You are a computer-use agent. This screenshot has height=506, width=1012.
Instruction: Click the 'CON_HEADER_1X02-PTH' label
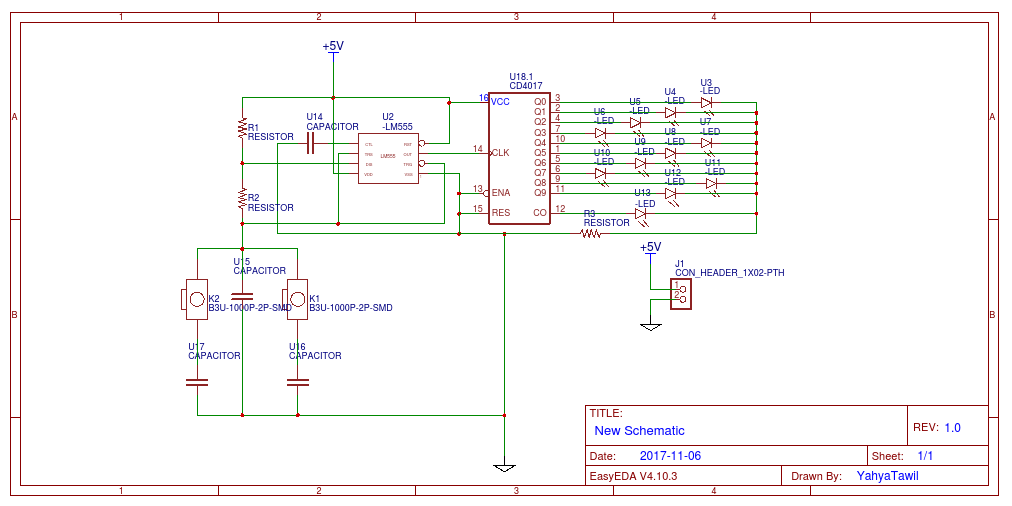[730, 273]
